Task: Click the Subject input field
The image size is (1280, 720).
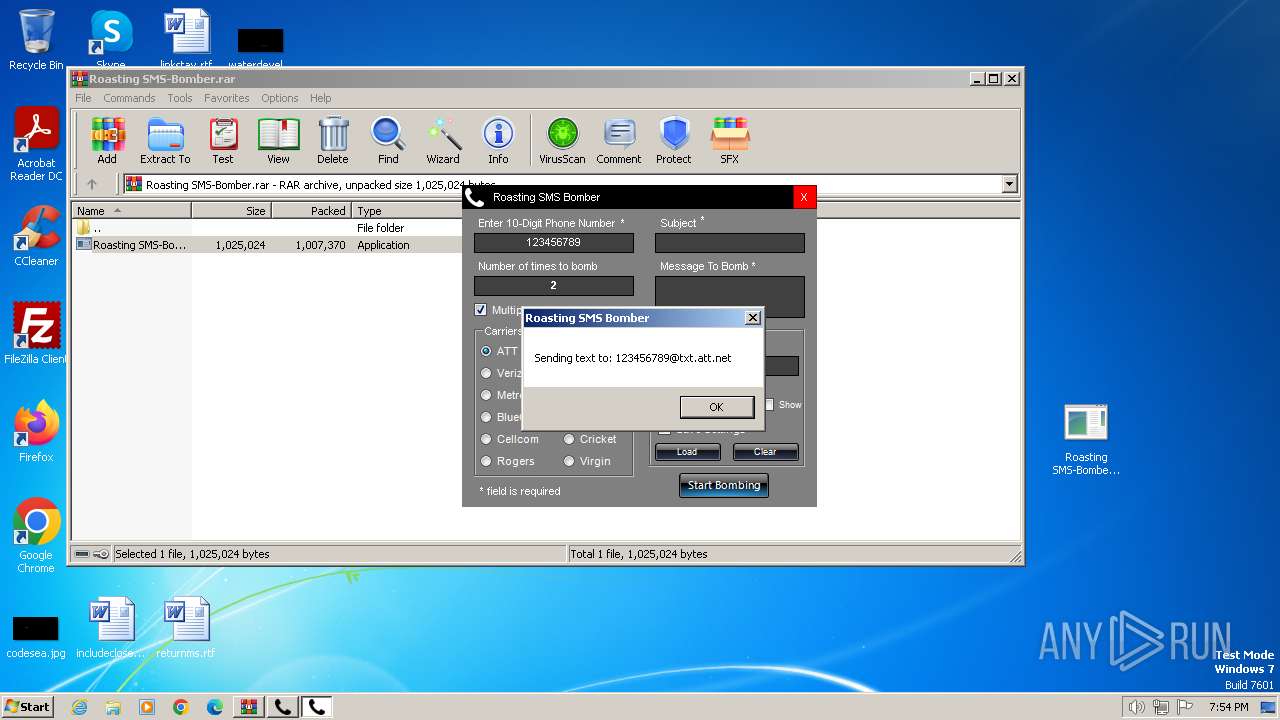Action: coord(730,243)
